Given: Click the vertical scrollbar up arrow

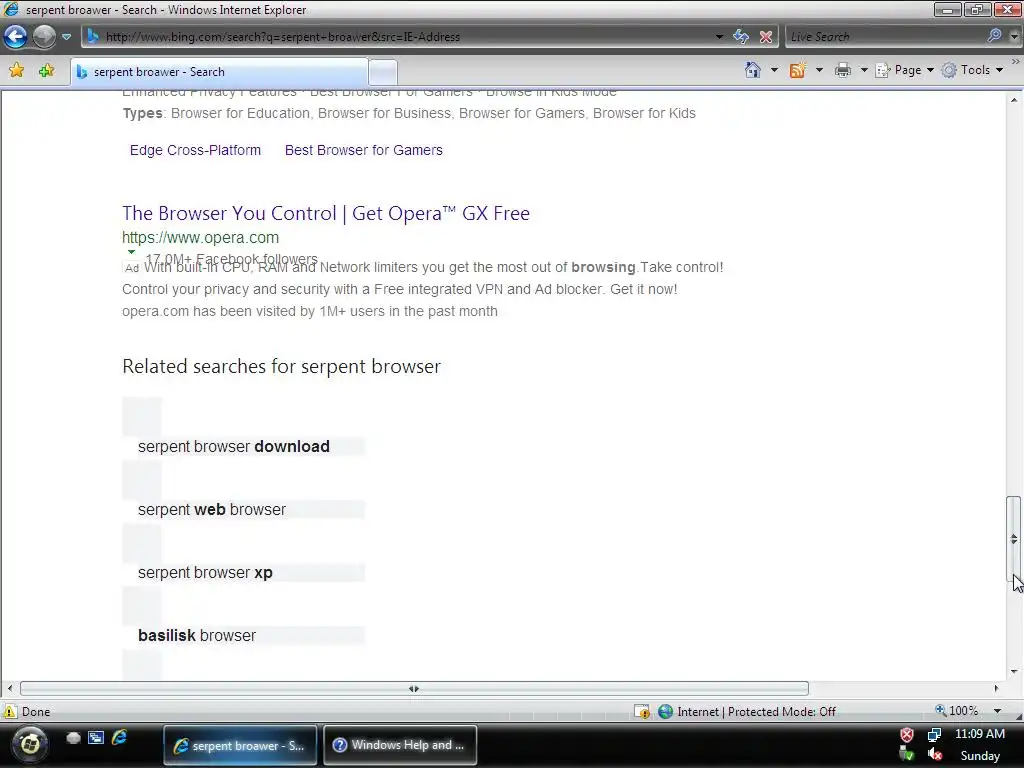Looking at the screenshot, I should (1014, 100).
